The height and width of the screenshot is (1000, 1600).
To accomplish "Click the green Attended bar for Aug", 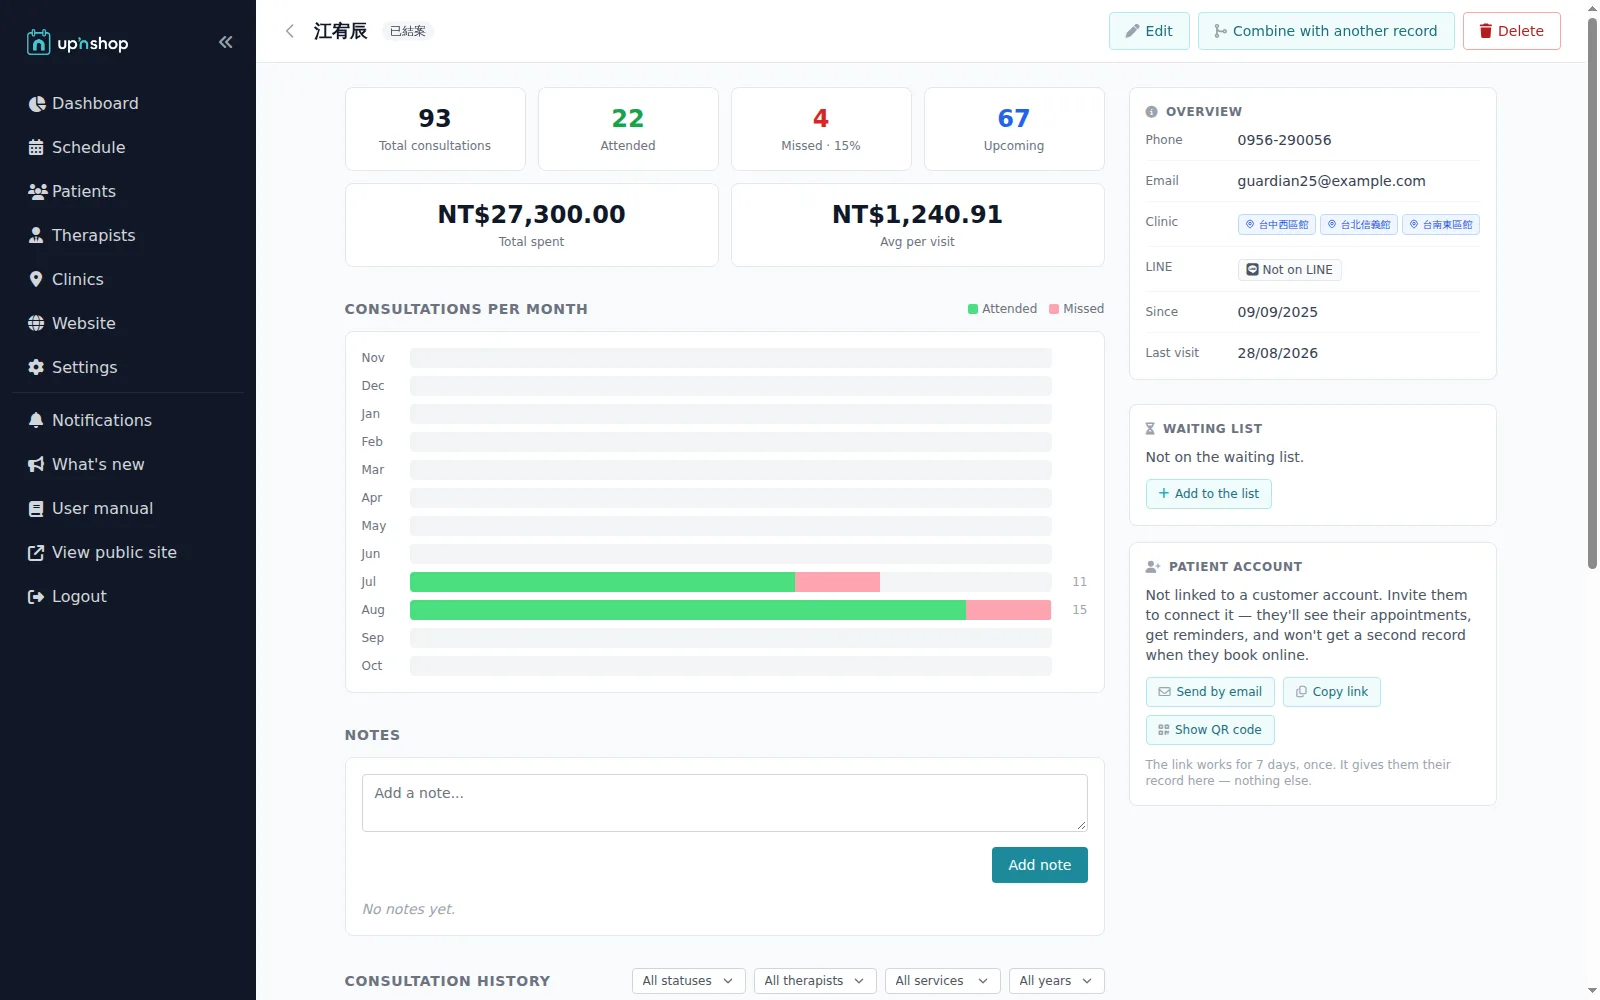I will tap(688, 610).
